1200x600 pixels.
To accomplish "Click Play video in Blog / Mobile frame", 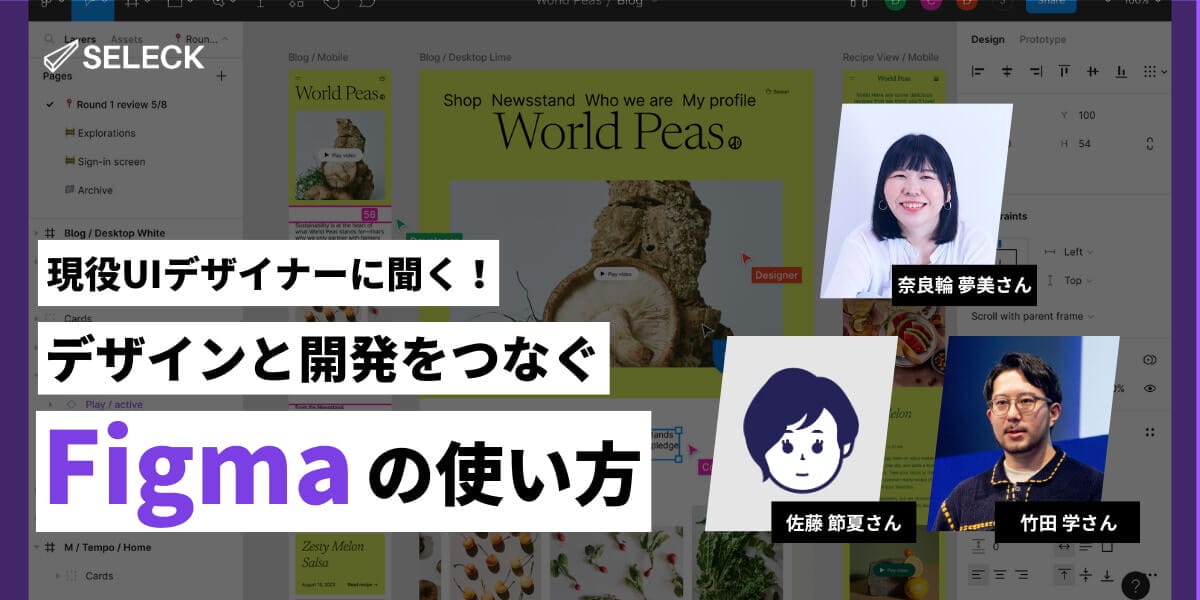I will [x=340, y=155].
